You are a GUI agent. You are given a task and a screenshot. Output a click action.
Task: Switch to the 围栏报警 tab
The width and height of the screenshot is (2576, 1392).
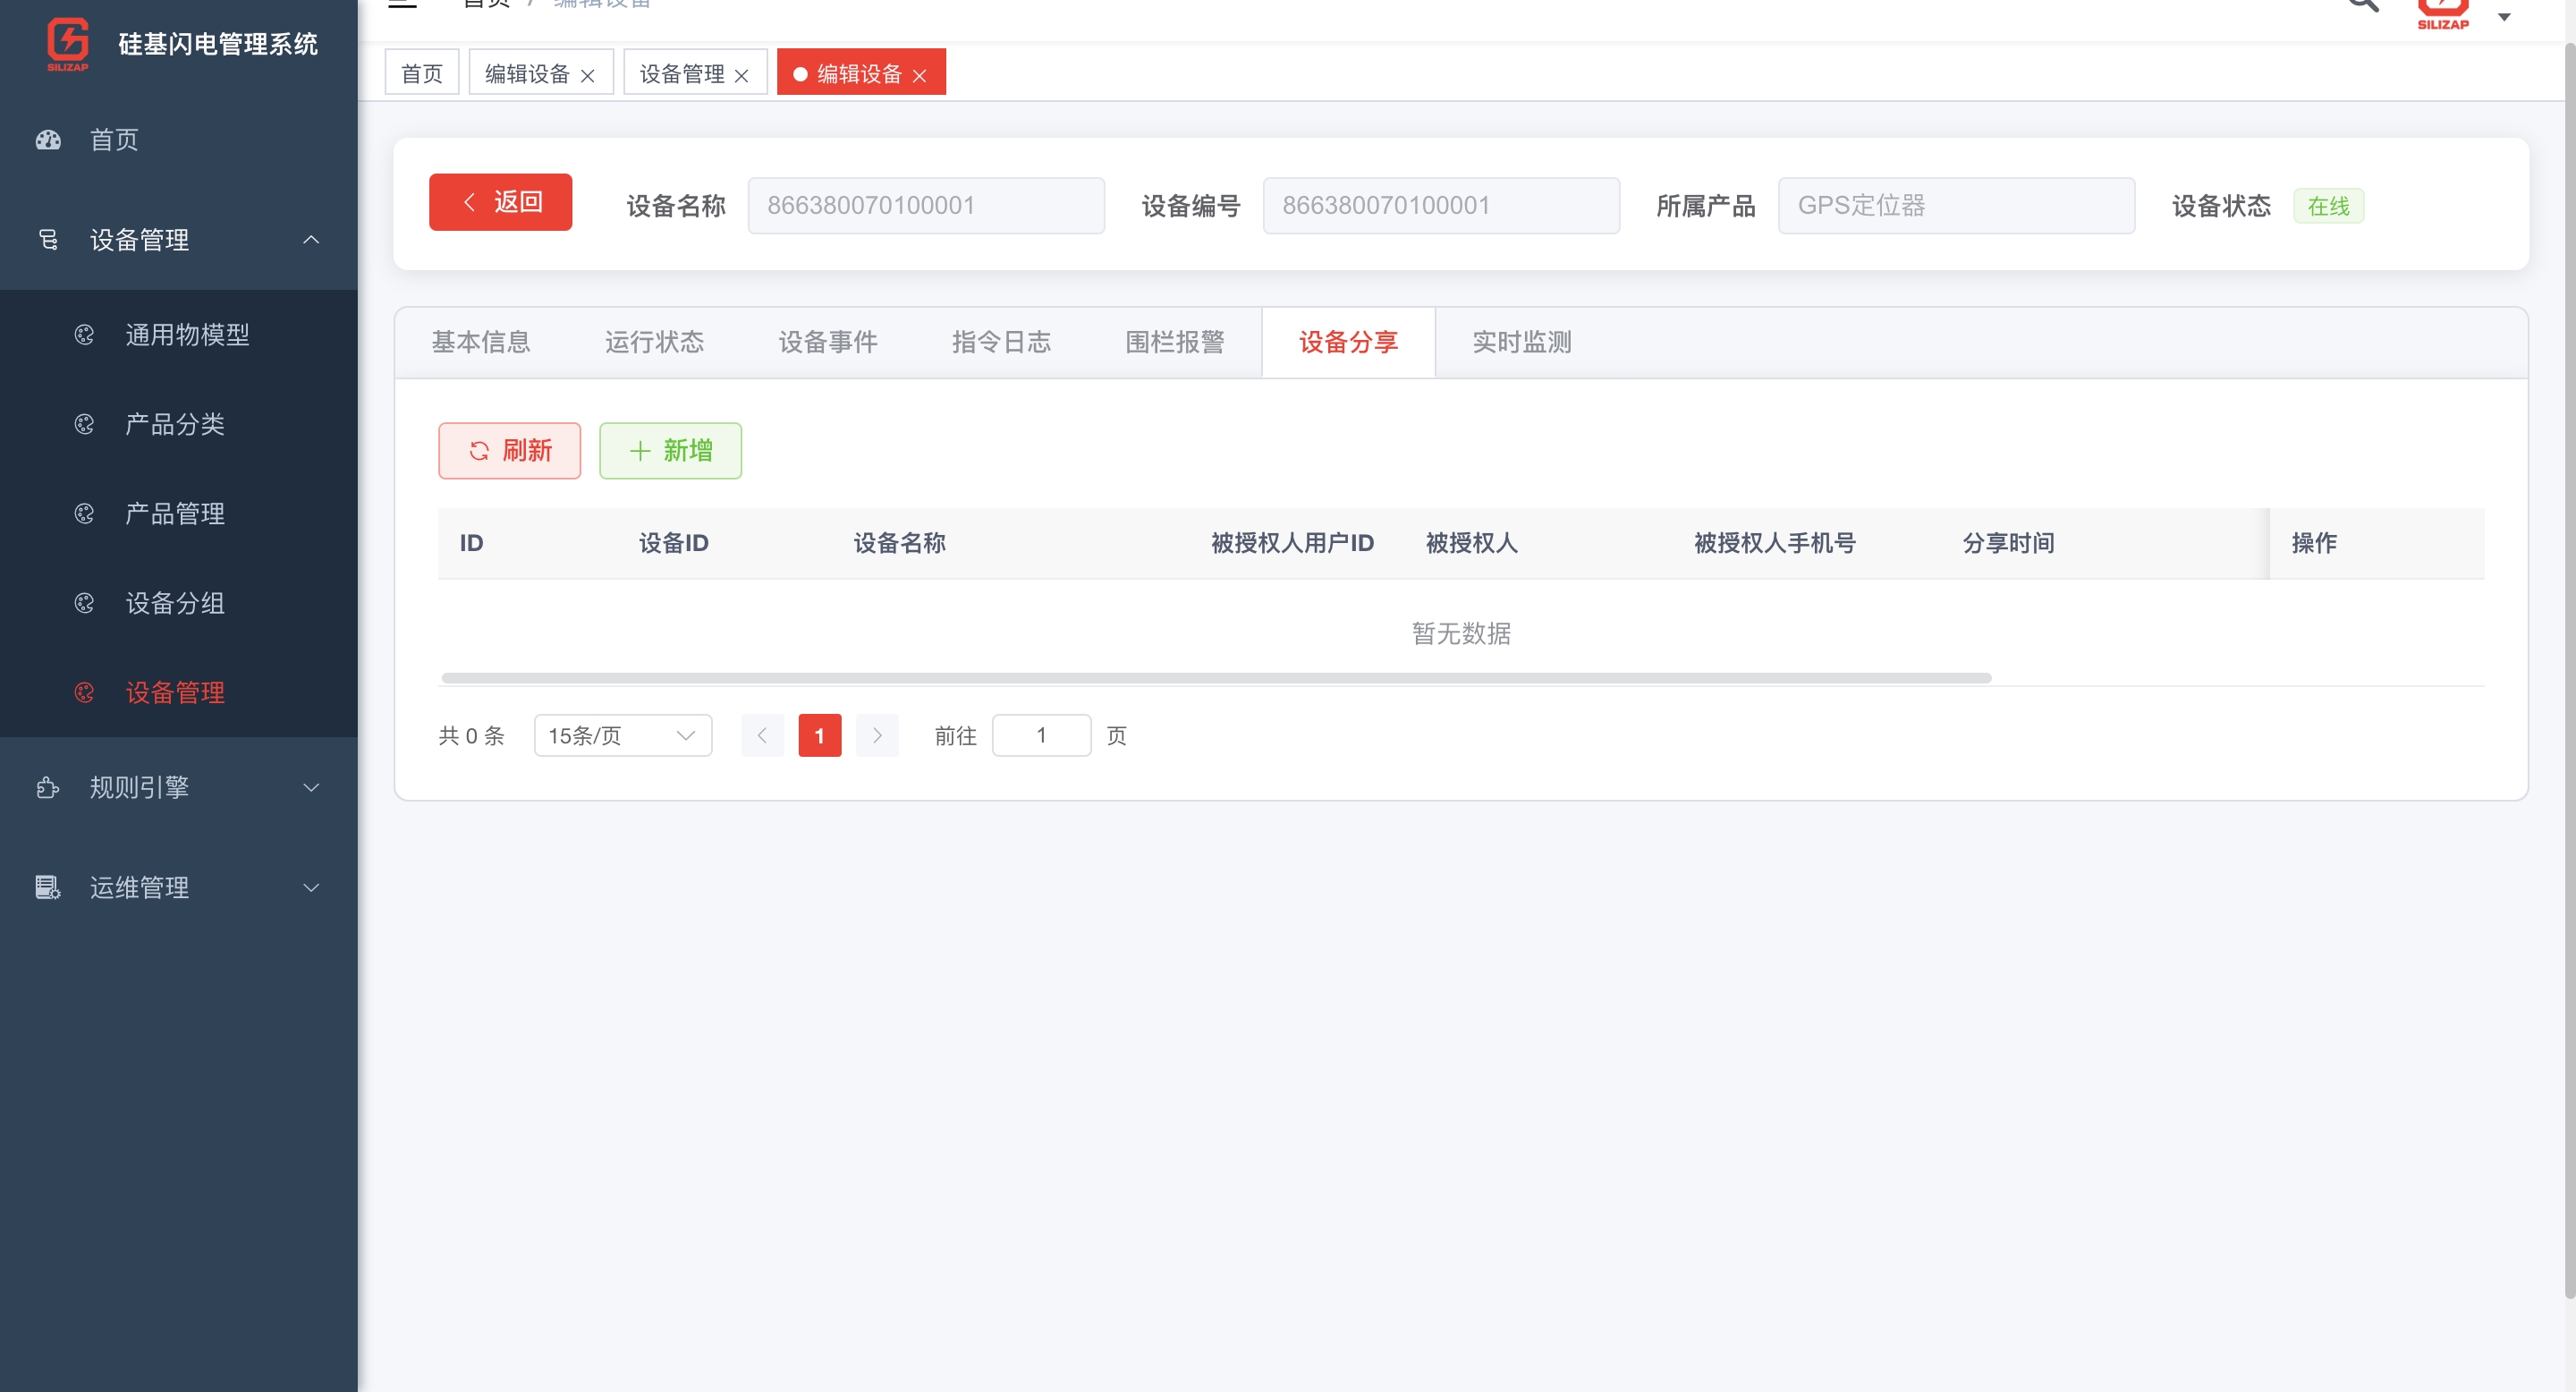click(x=1175, y=342)
